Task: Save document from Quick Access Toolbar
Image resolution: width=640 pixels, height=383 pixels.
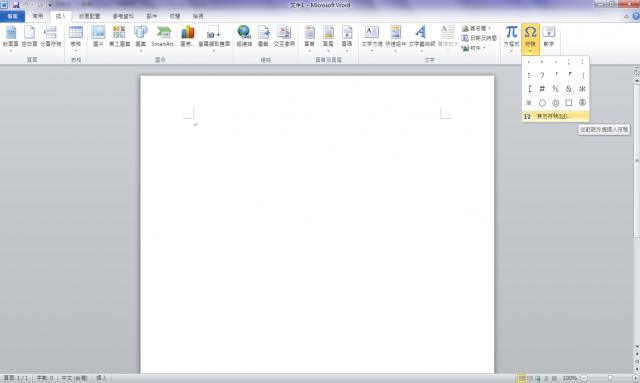Action: click(16, 5)
